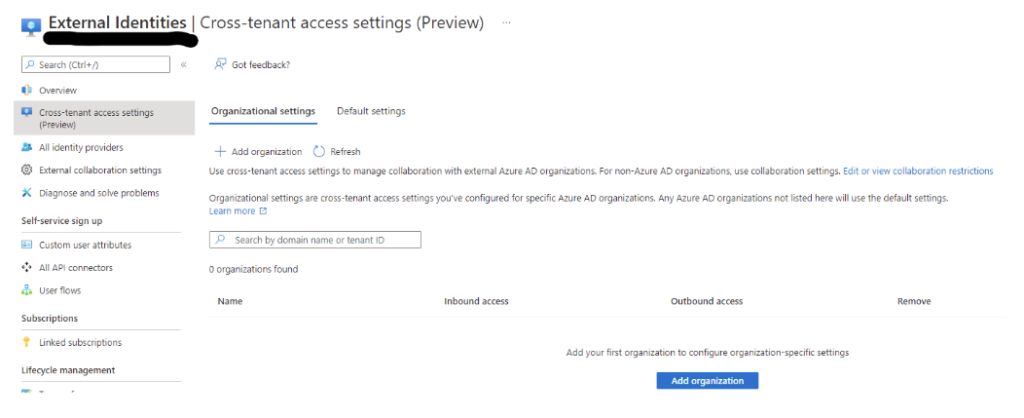Click the External collaboration settings gear icon
Viewport: 1024px width, 418px height.
pos(27,170)
